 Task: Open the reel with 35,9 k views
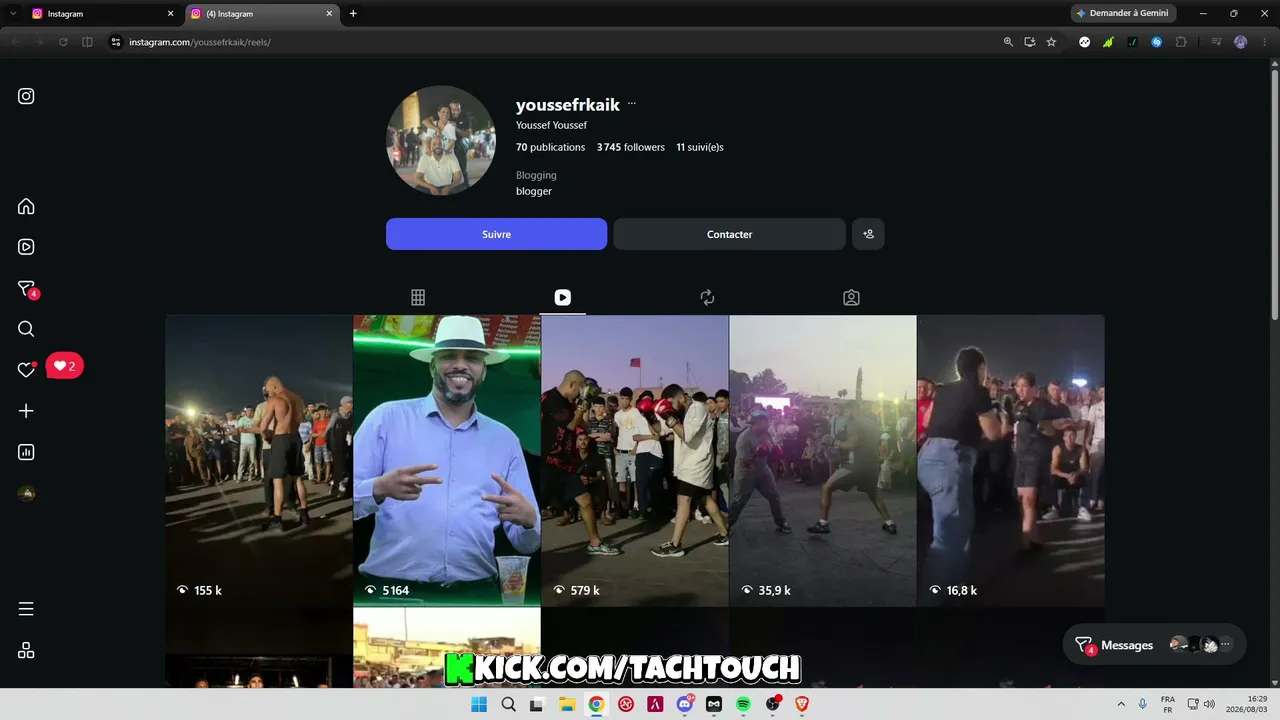823,461
